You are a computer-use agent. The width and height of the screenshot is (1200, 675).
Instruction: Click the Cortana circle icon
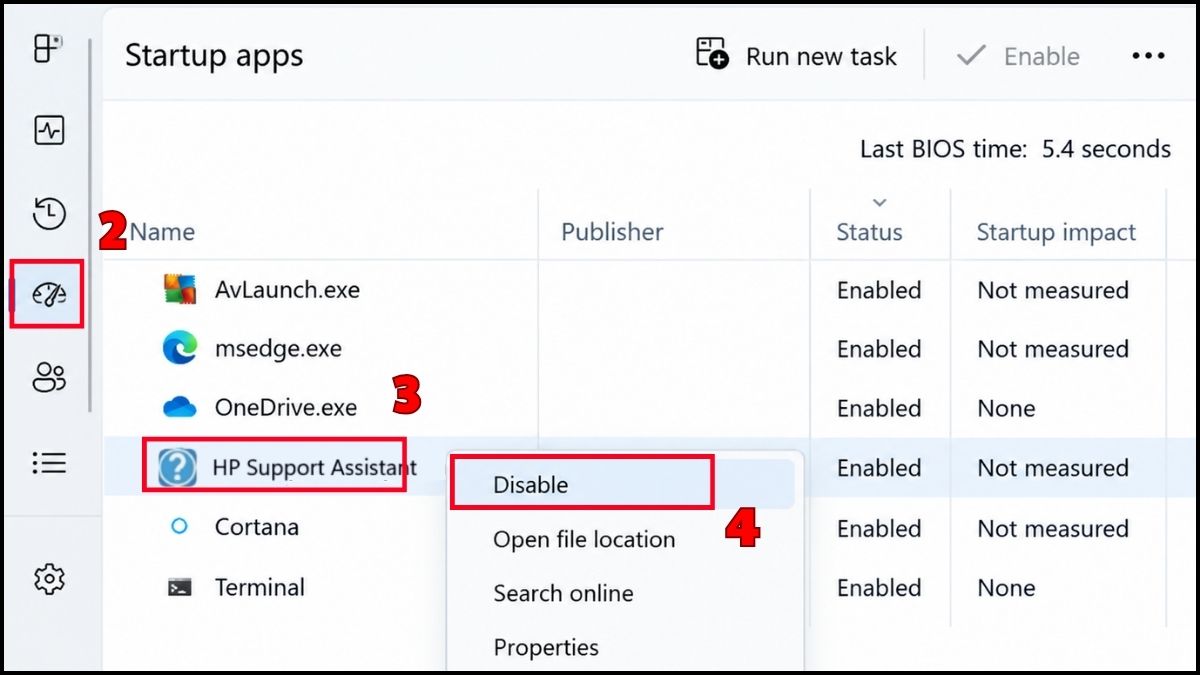click(180, 526)
